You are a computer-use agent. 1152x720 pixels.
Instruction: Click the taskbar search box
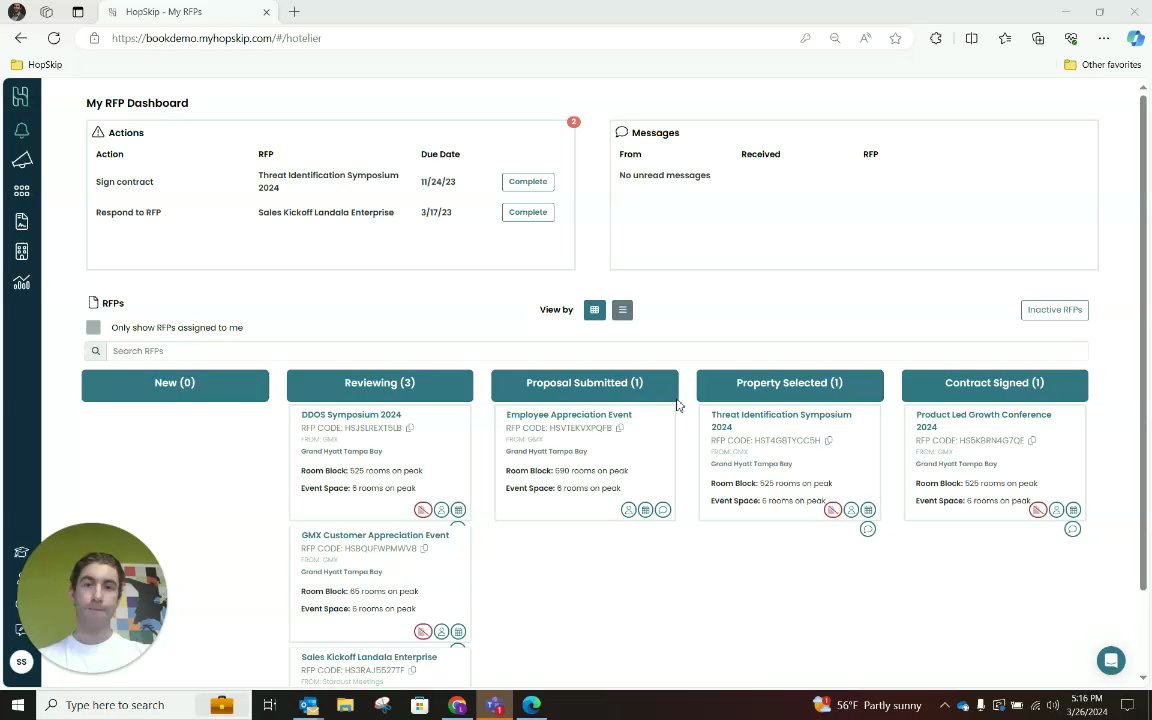pyautogui.click(x=144, y=705)
